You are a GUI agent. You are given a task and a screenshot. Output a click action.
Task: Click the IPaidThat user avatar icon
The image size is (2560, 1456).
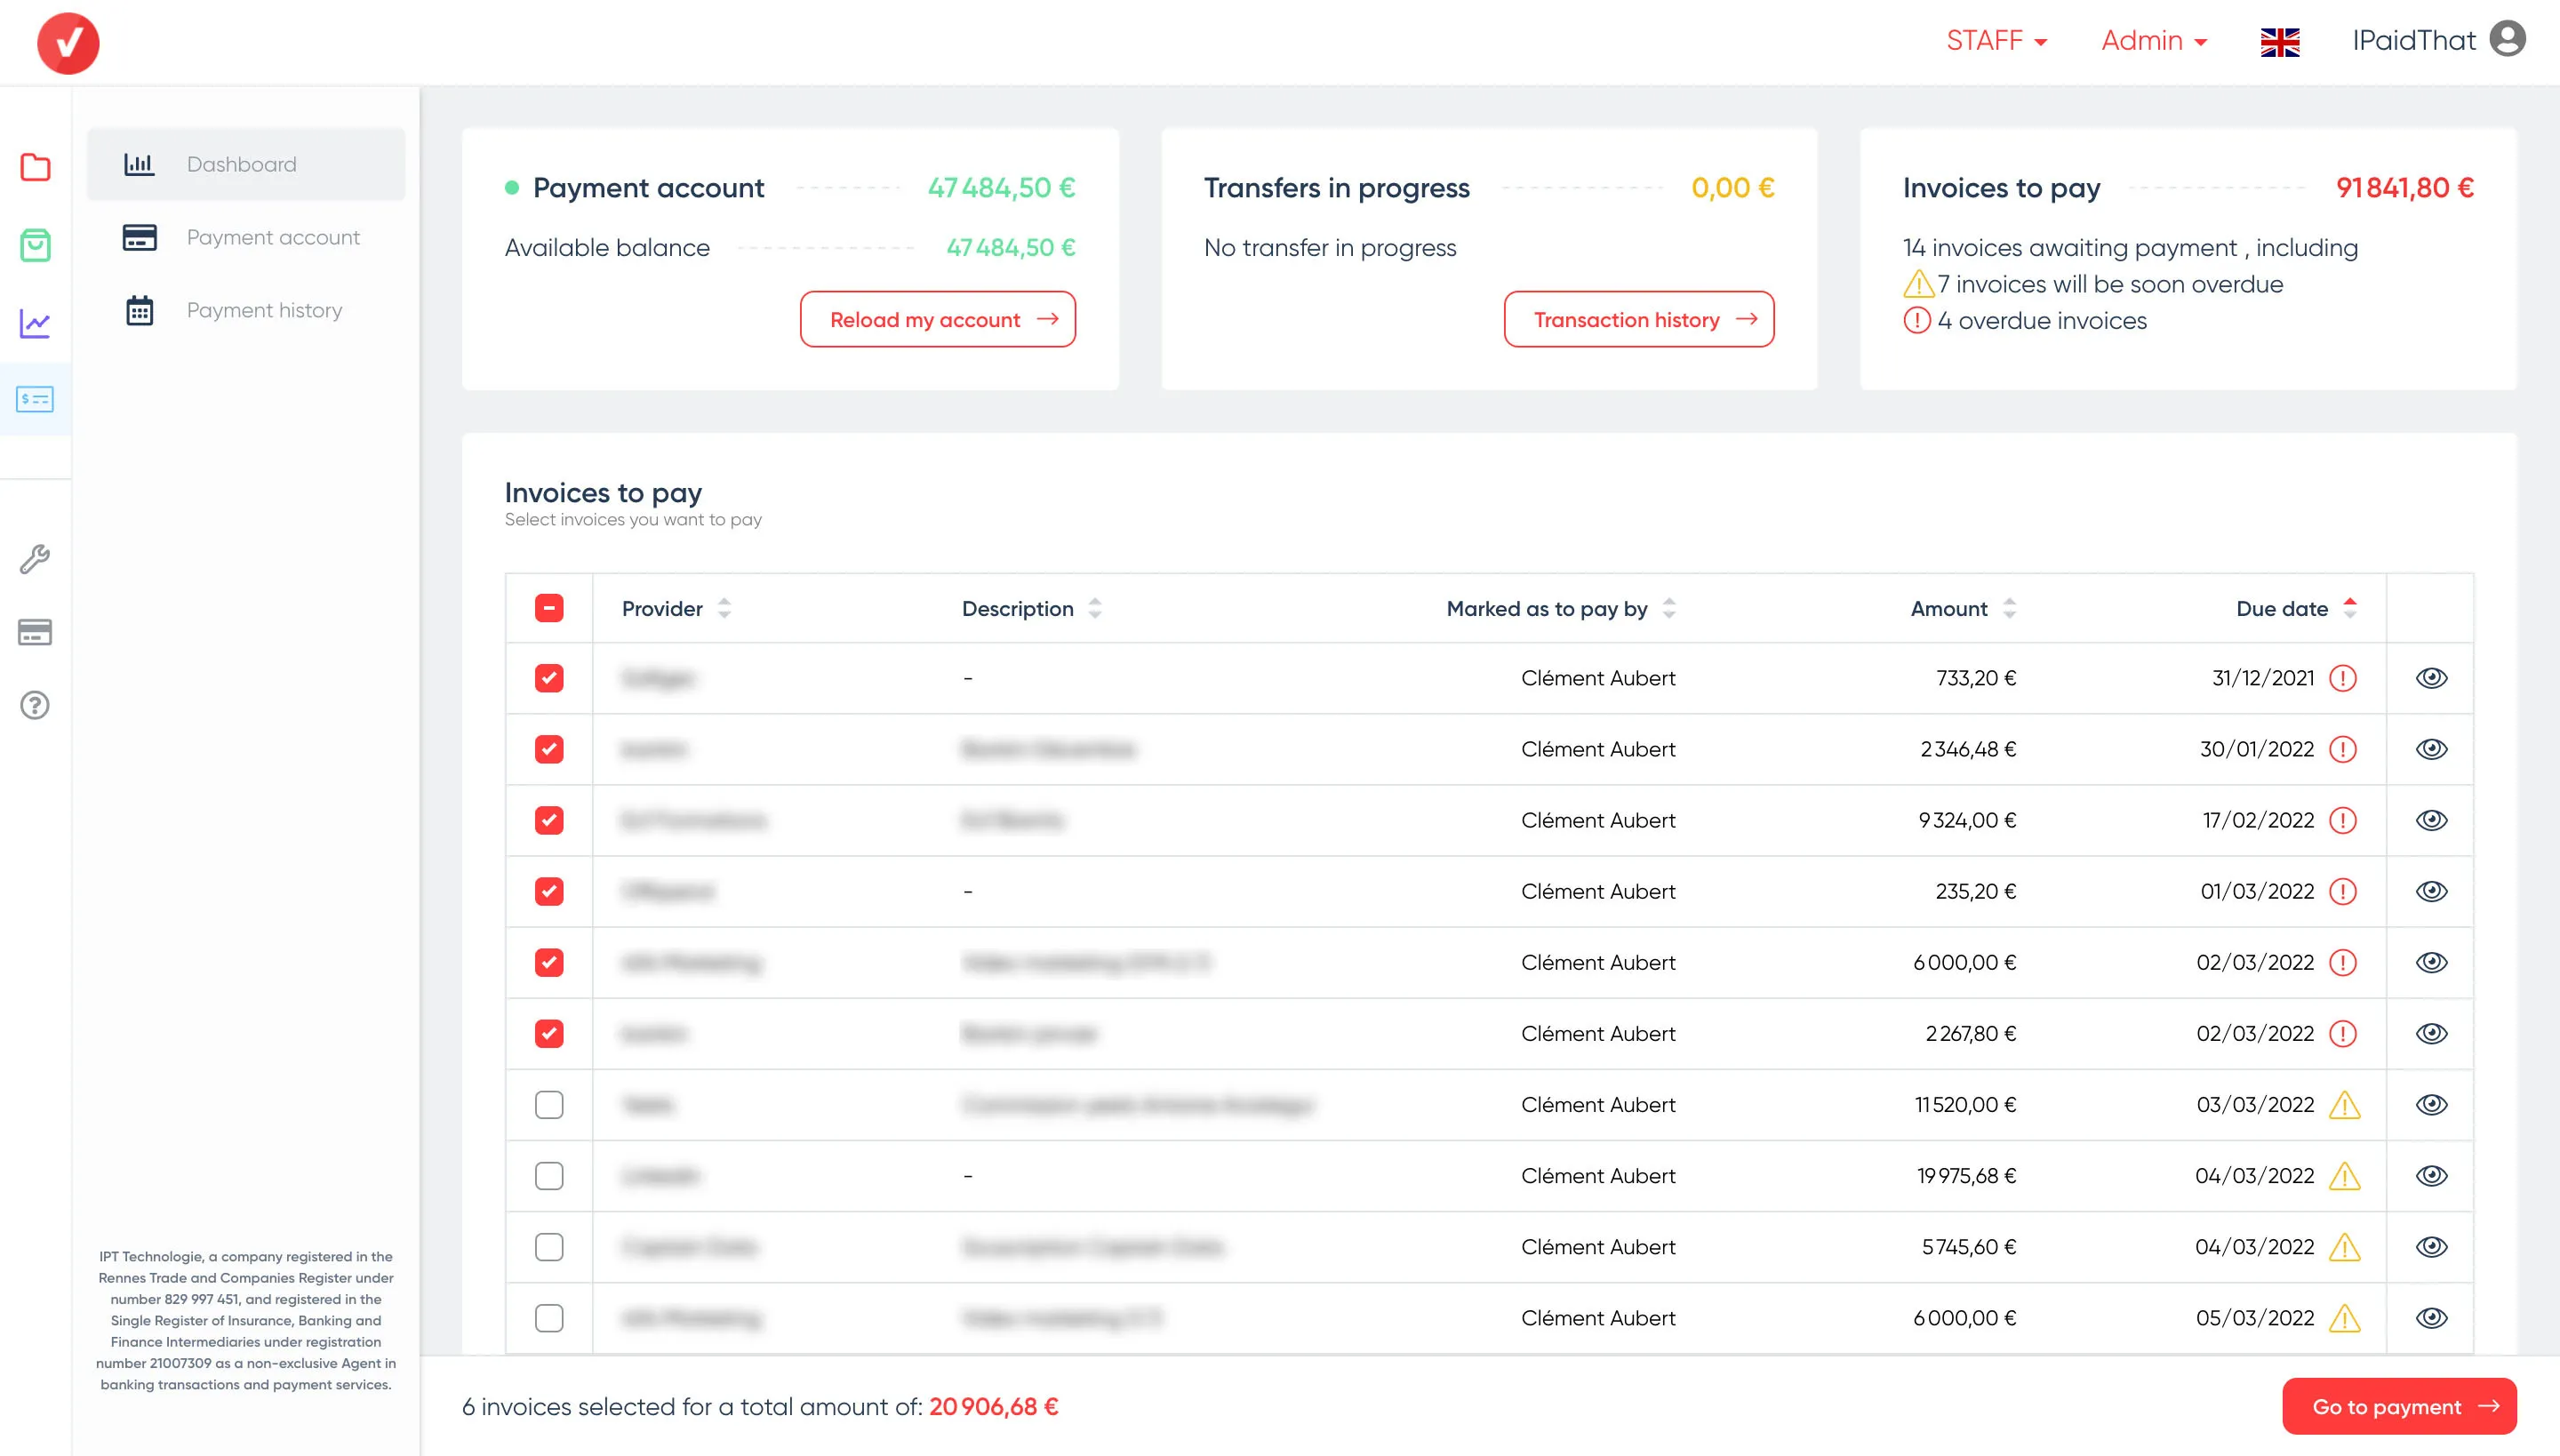click(2507, 40)
